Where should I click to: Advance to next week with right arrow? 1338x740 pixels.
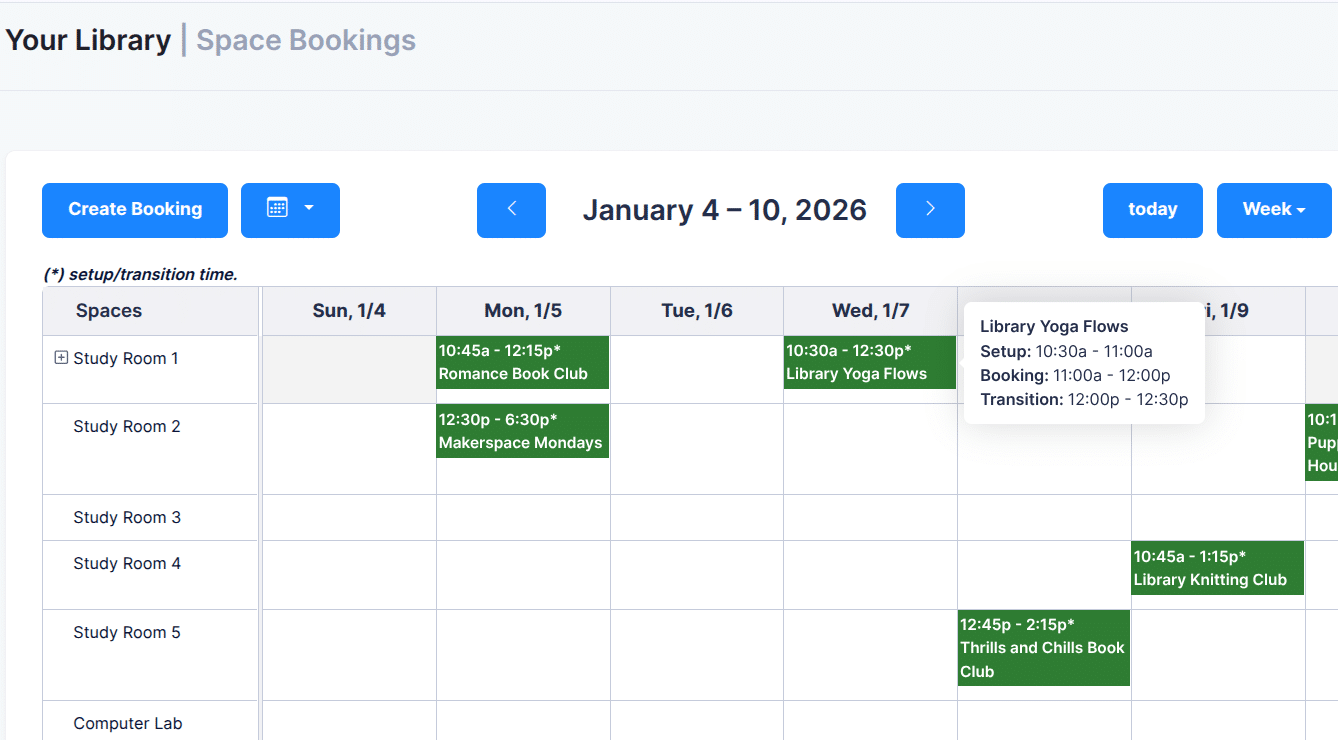click(930, 210)
